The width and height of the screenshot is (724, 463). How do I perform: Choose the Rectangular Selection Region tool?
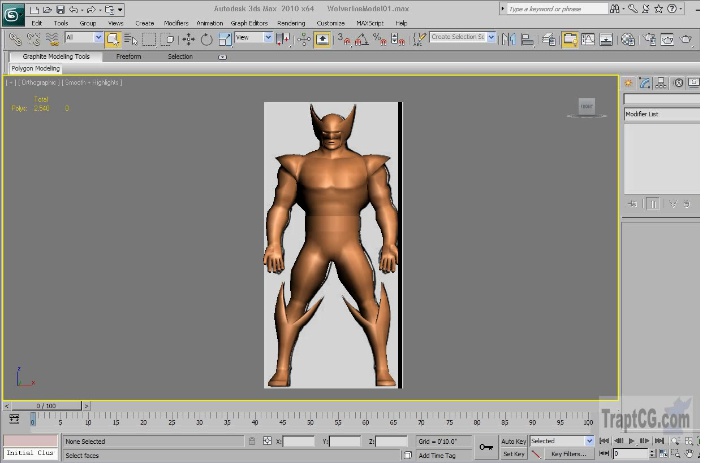tap(149, 39)
